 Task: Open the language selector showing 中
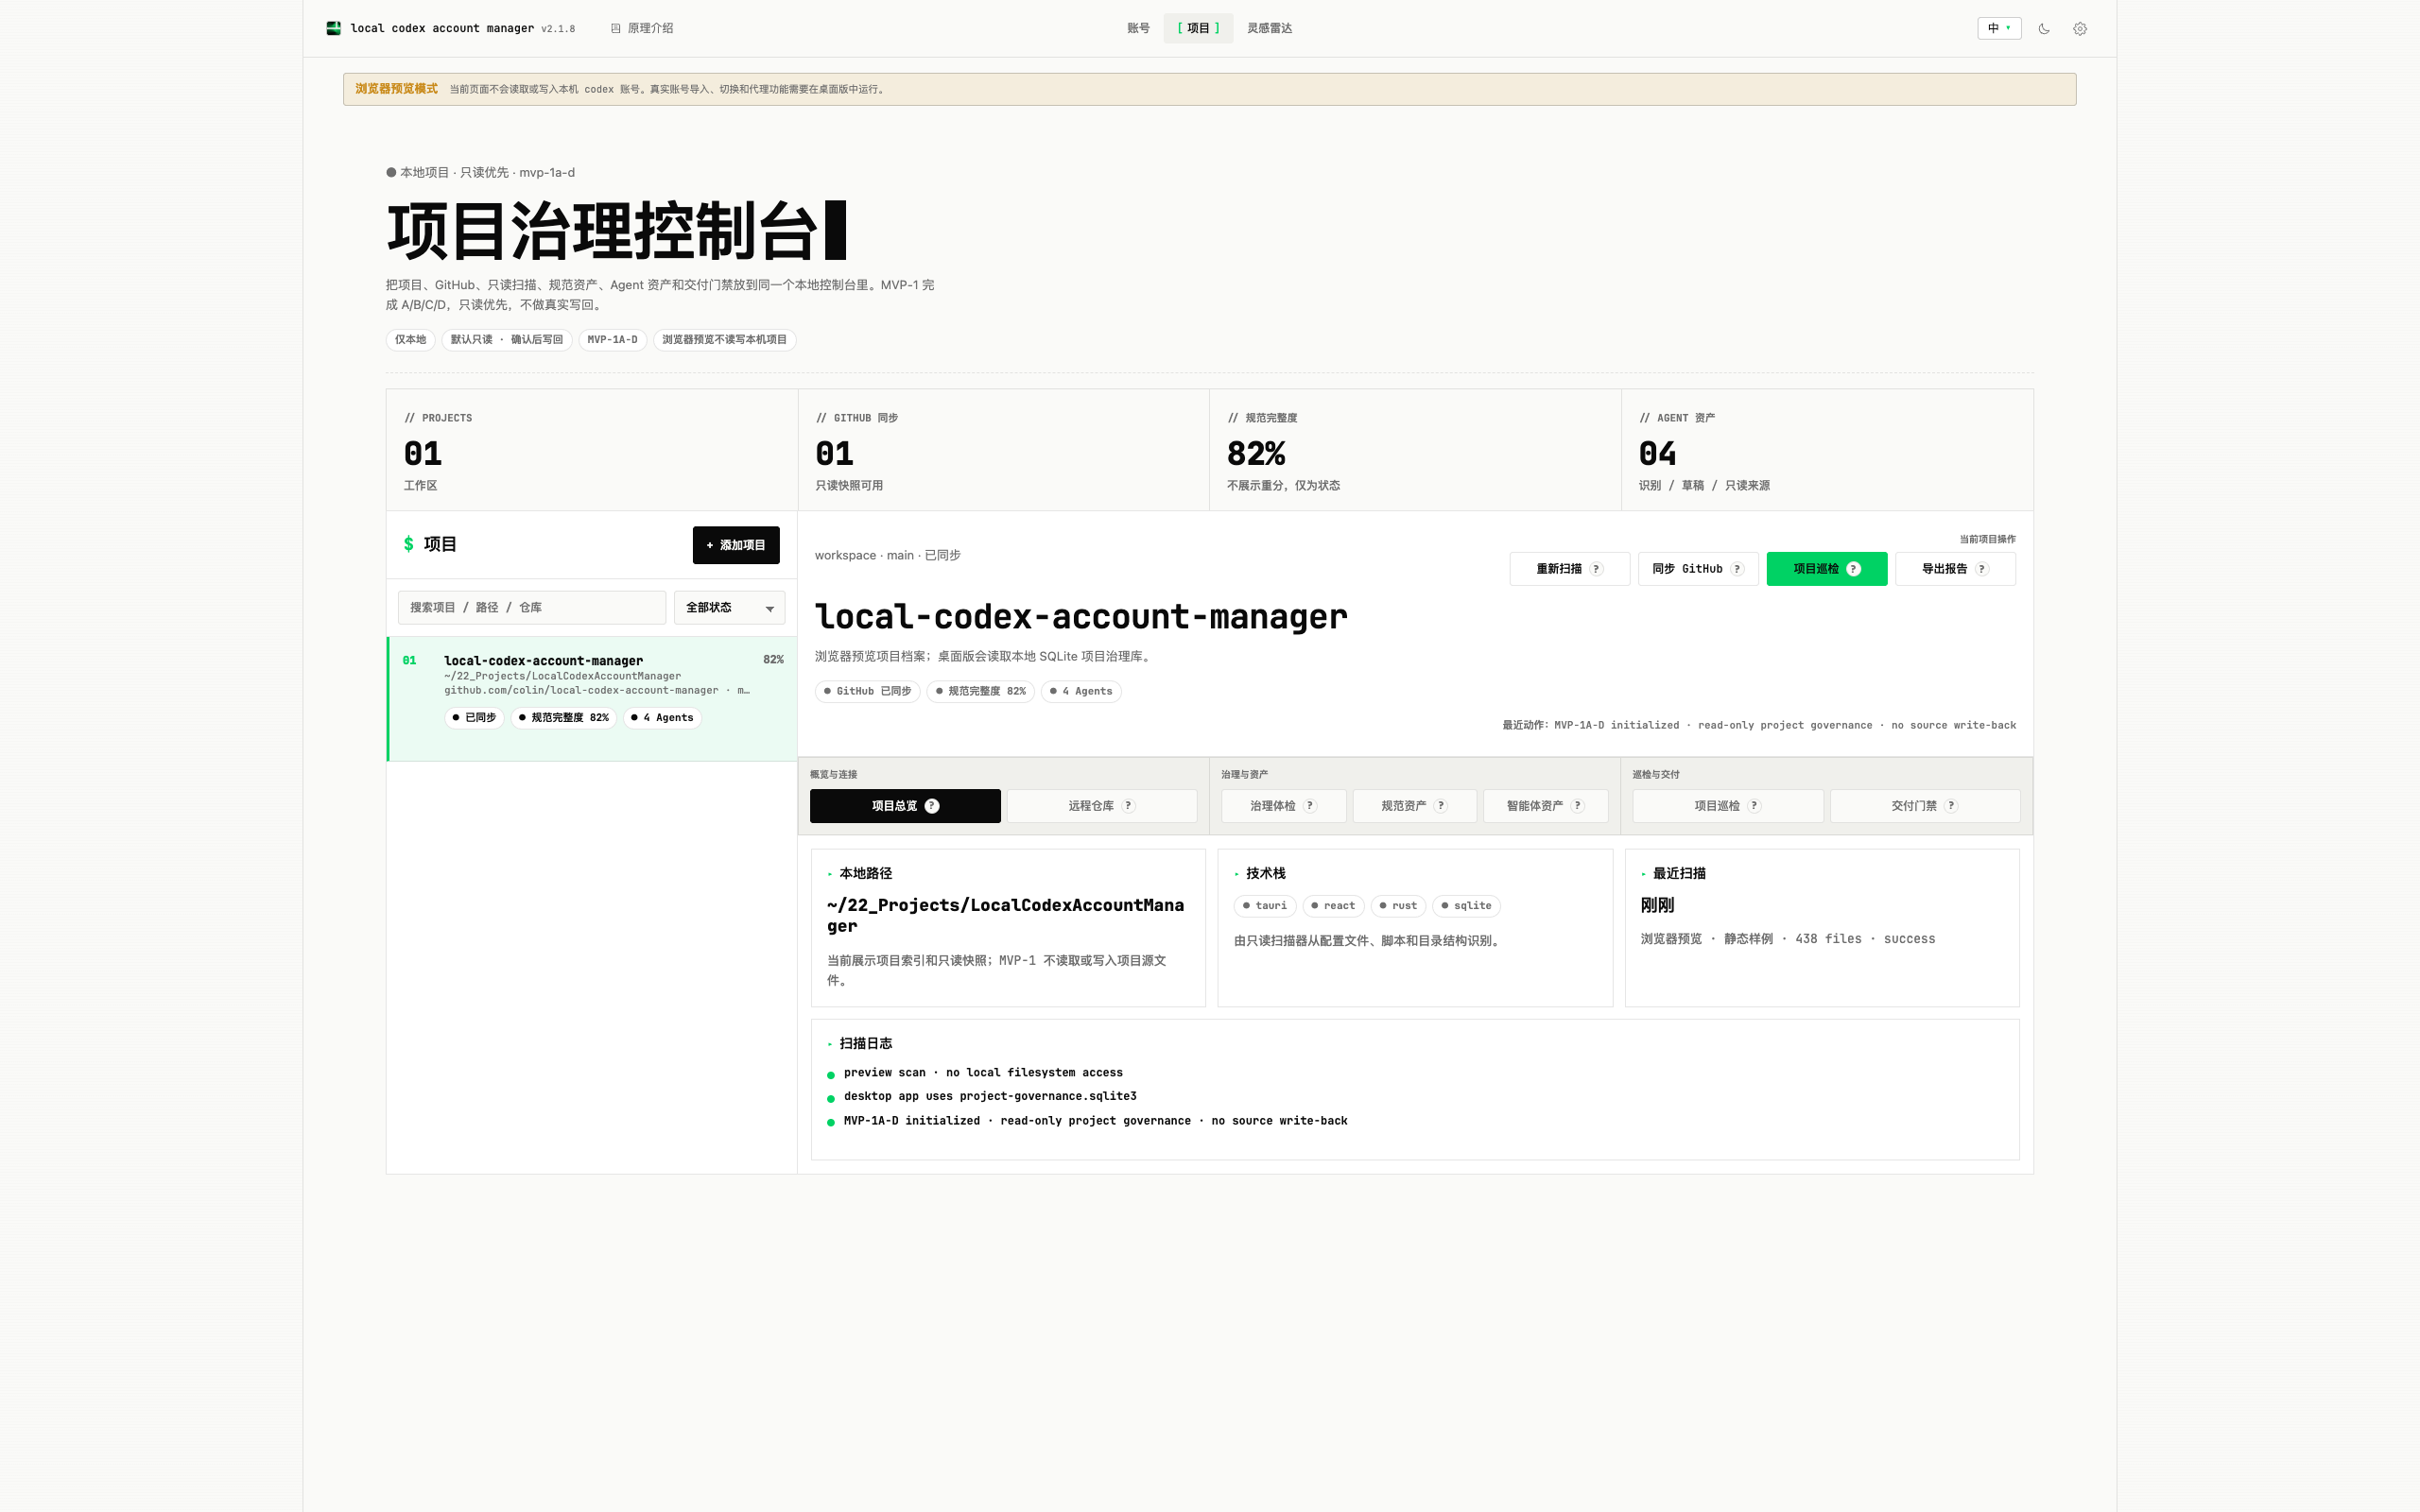tap(1999, 28)
